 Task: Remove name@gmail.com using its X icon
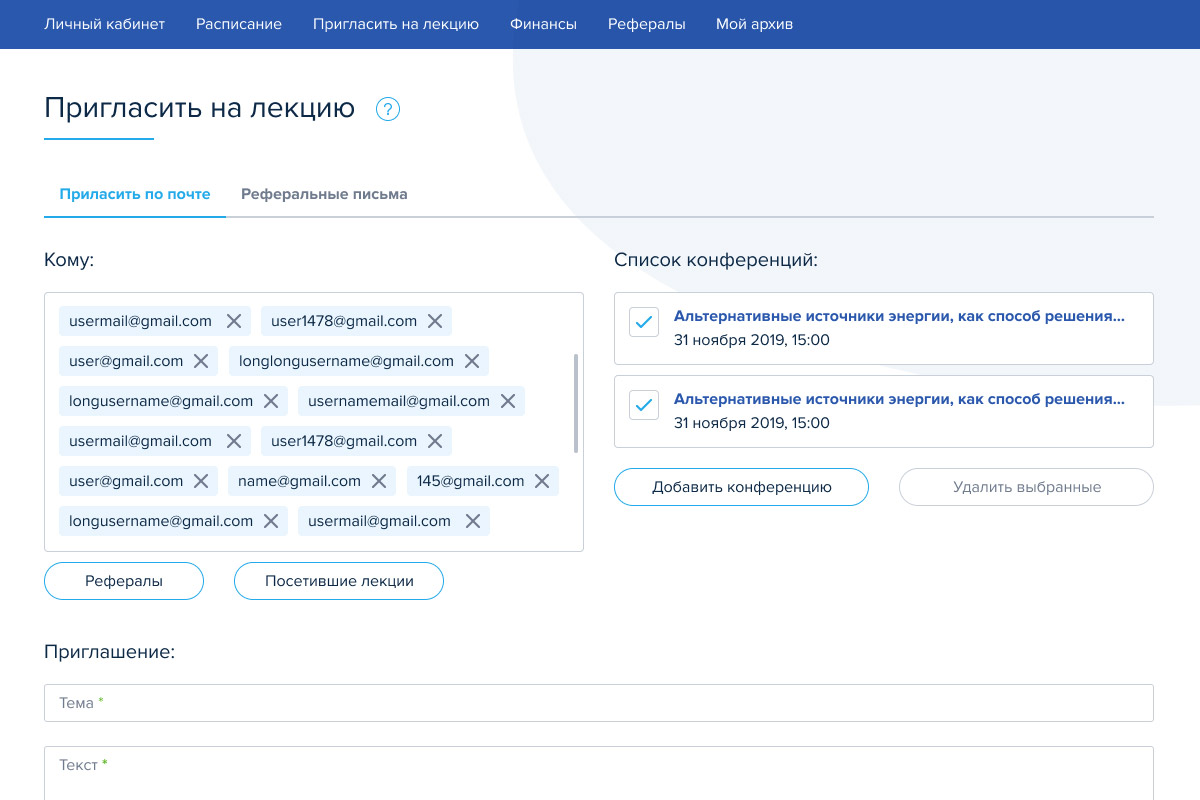click(379, 481)
